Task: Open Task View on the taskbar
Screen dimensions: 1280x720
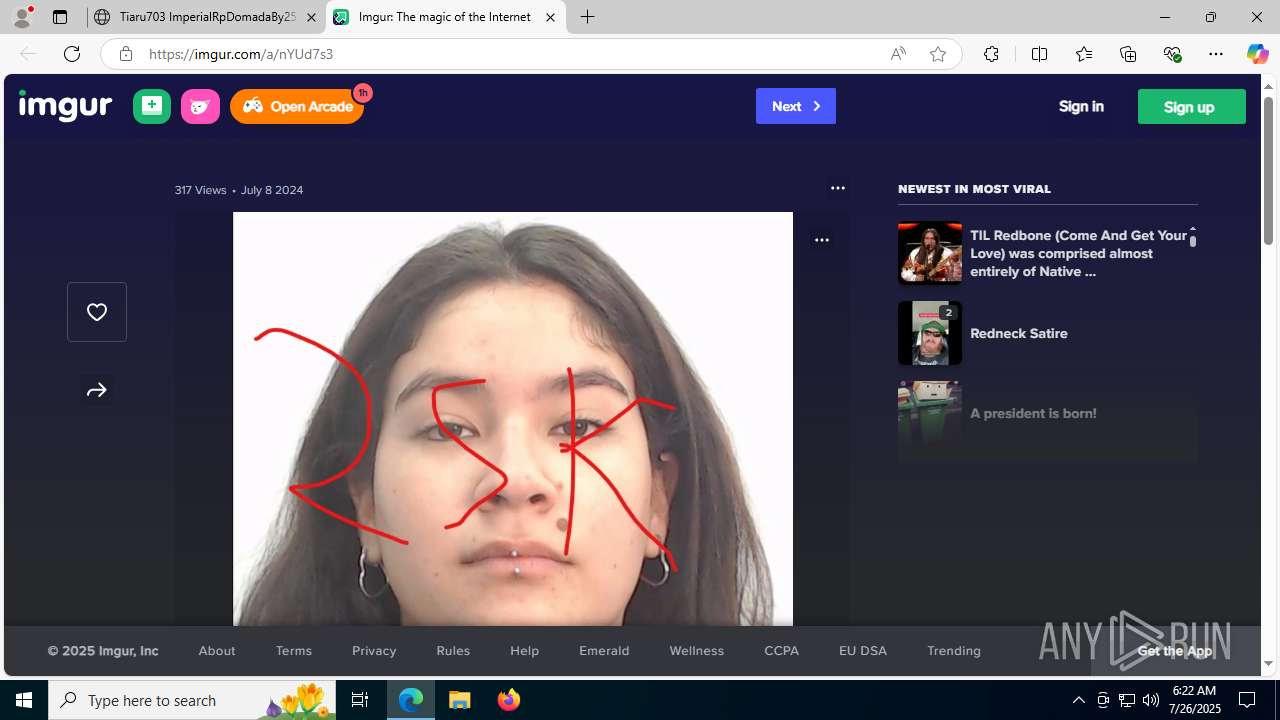Action: [360, 700]
